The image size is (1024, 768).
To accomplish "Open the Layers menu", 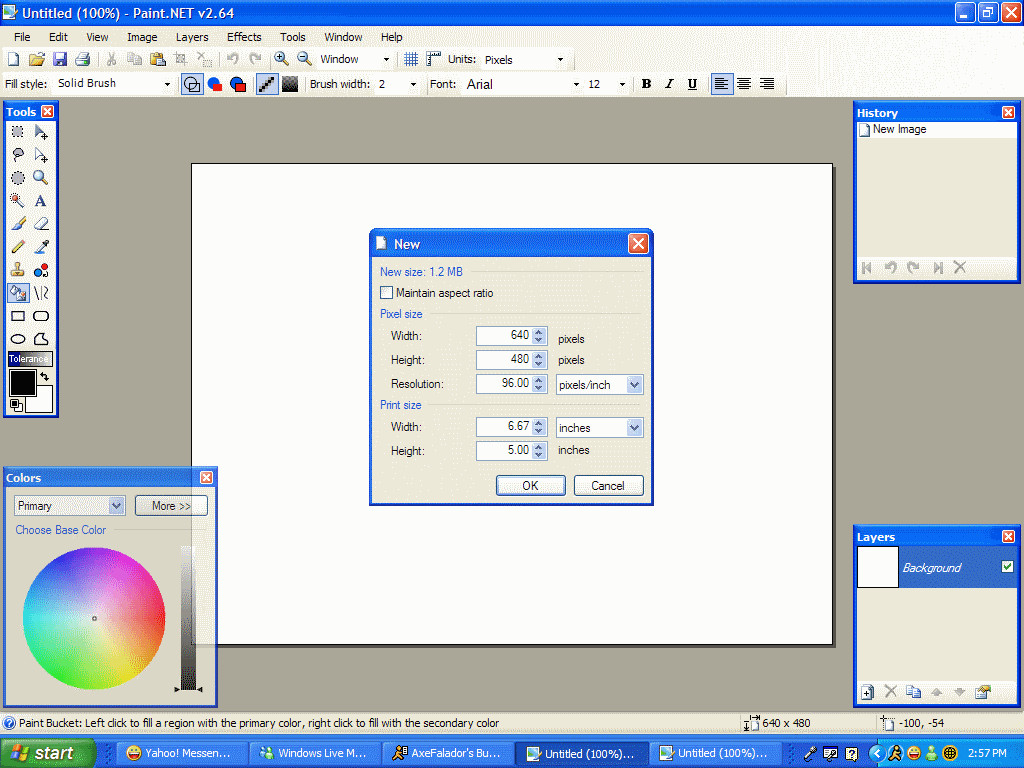I will click(192, 37).
